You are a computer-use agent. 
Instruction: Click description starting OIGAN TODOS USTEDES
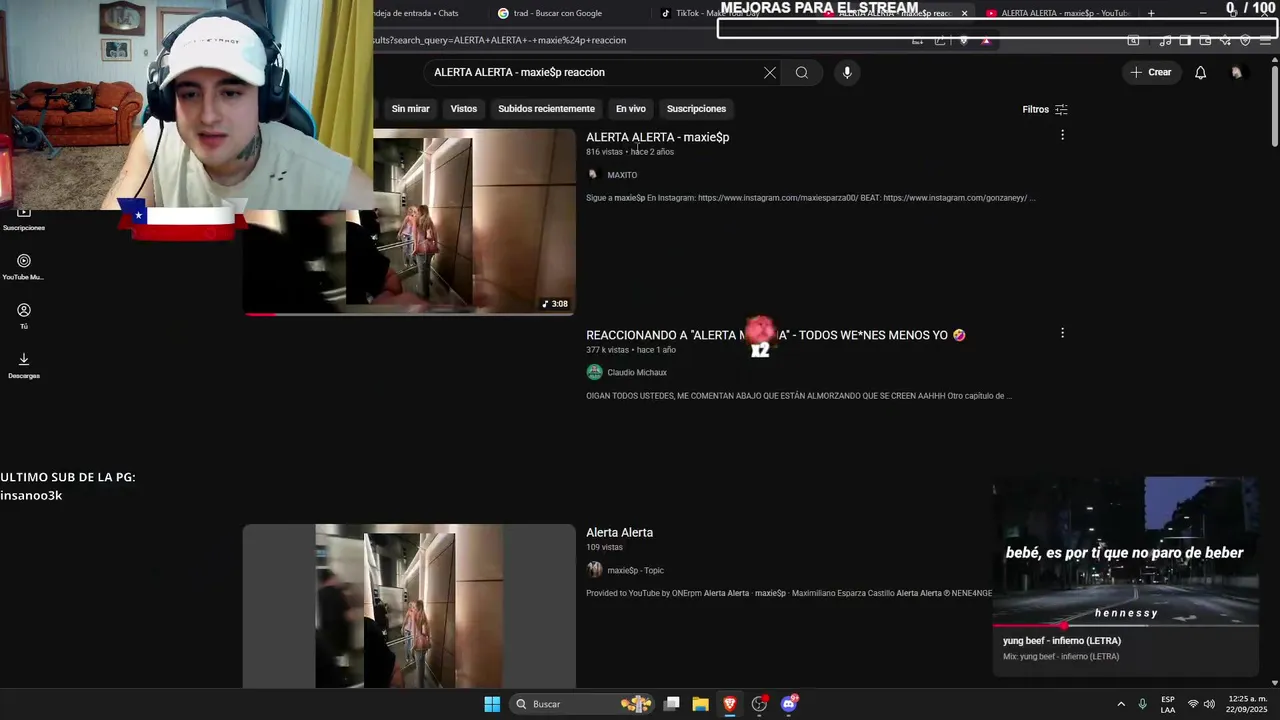799,396
